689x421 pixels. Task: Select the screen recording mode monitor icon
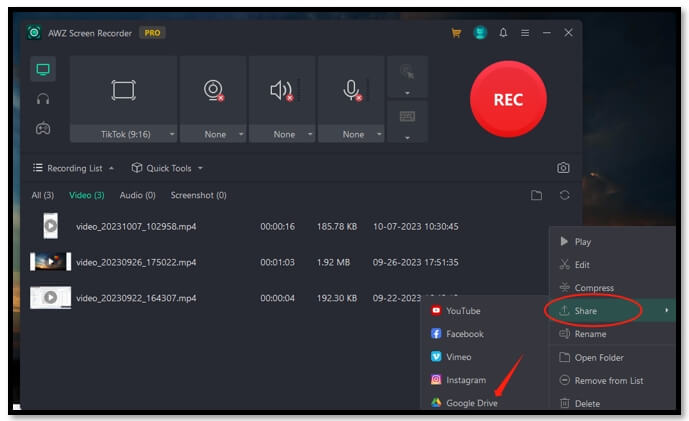(x=43, y=69)
